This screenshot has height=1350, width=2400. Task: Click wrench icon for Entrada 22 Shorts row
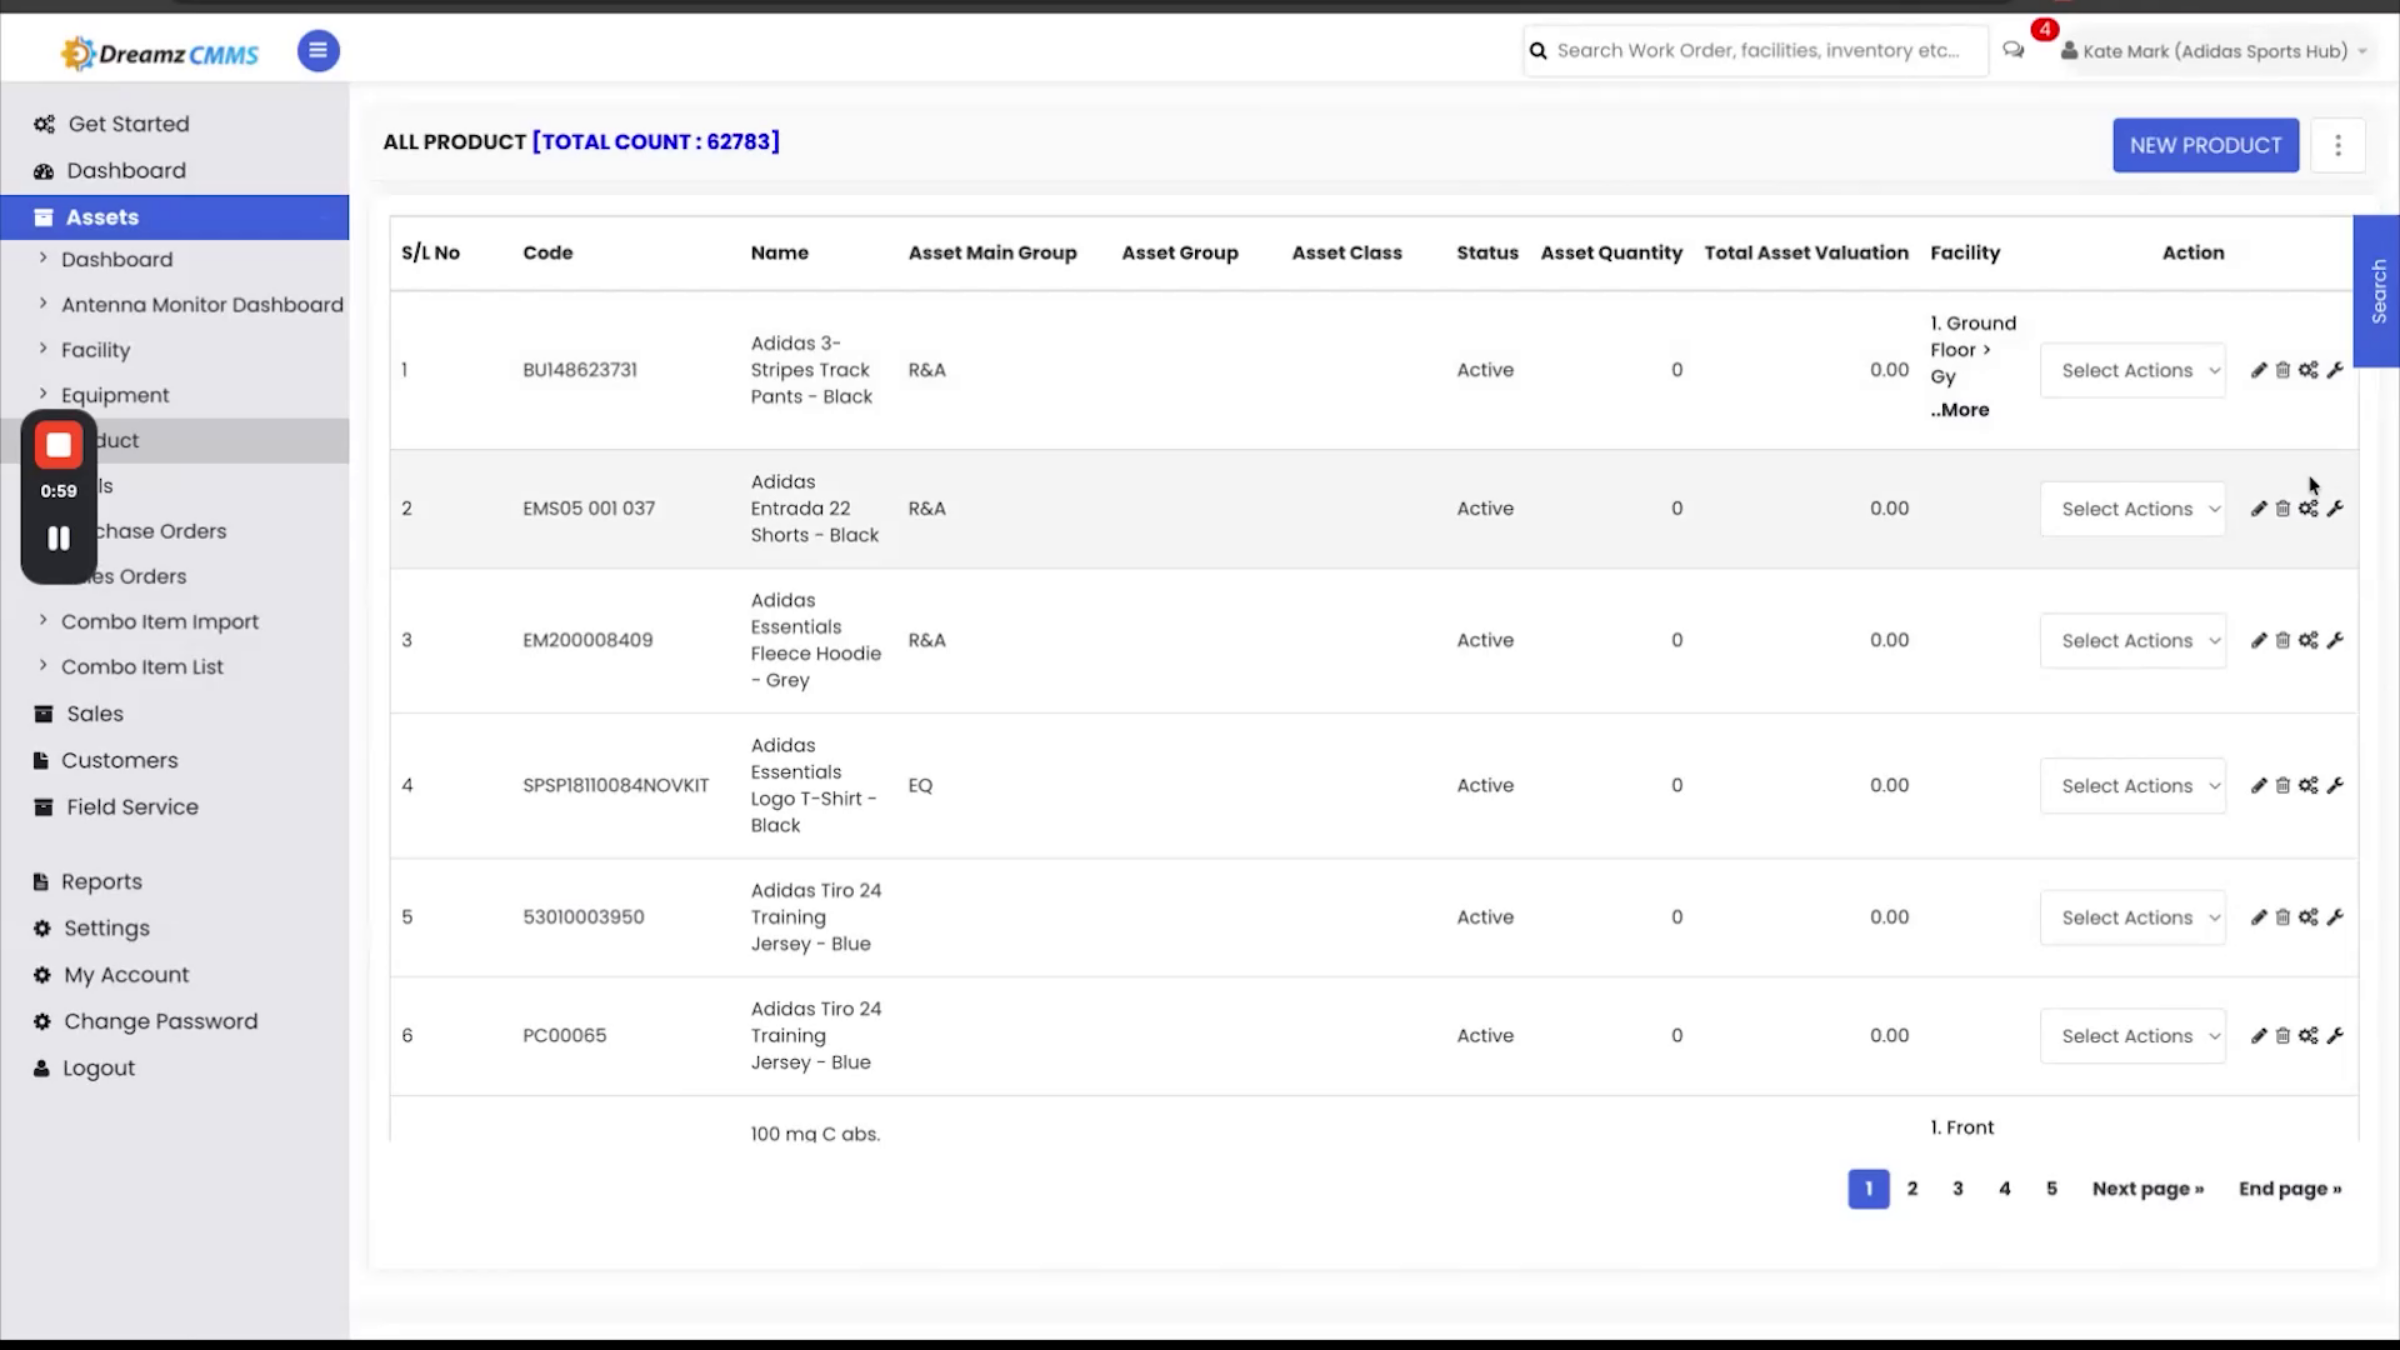coord(2335,509)
